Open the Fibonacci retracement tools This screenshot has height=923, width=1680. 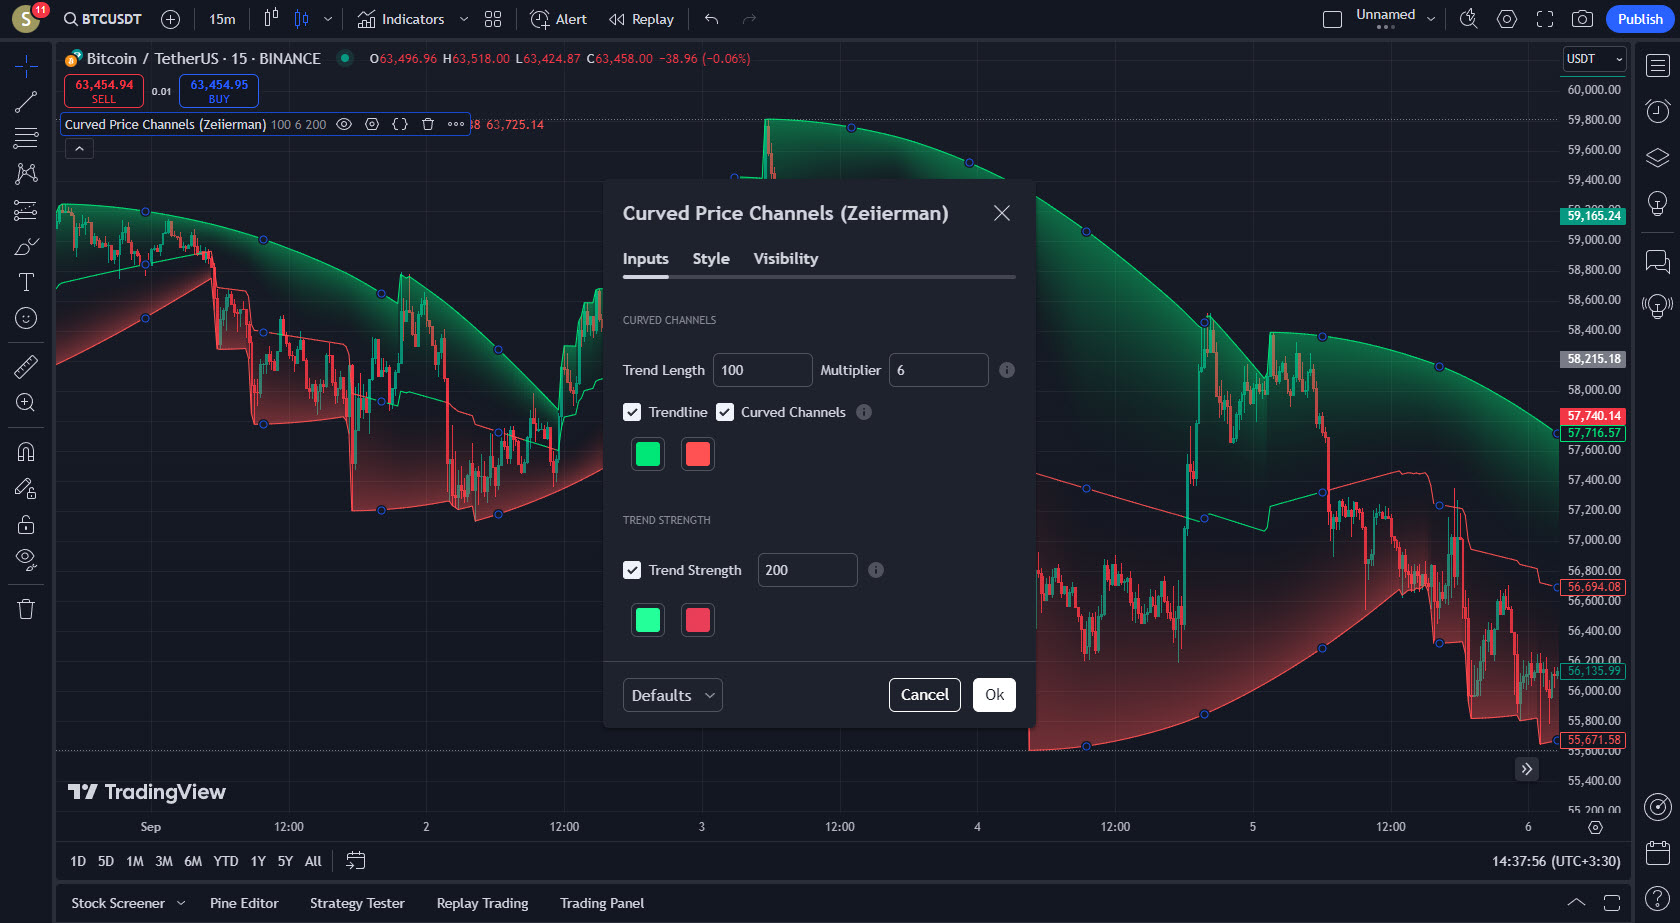(x=26, y=138)
